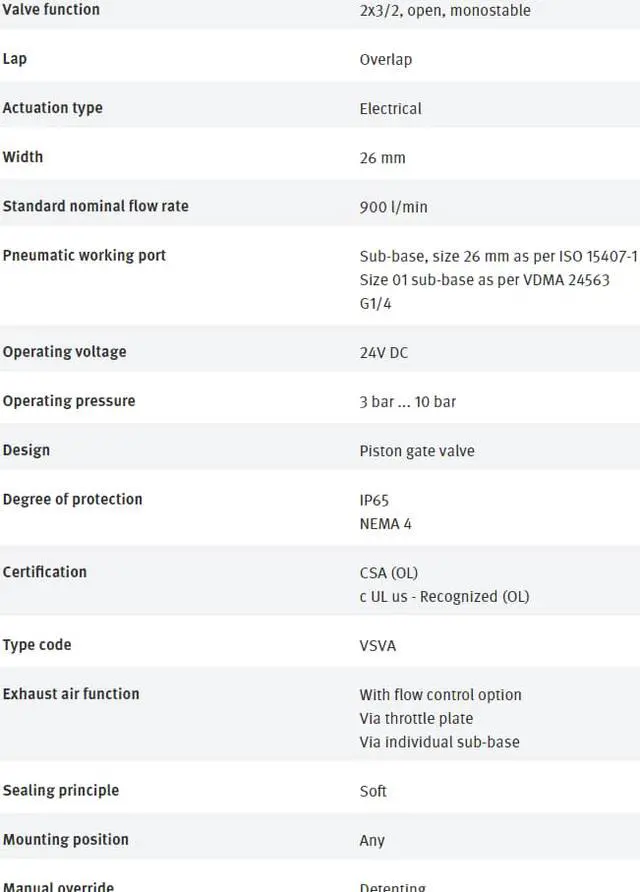Select the 'Via throttle plate' exhaust option text
The height and width of the screenshot is (892, 640).
pyautogui.click(x=416, y=718)
